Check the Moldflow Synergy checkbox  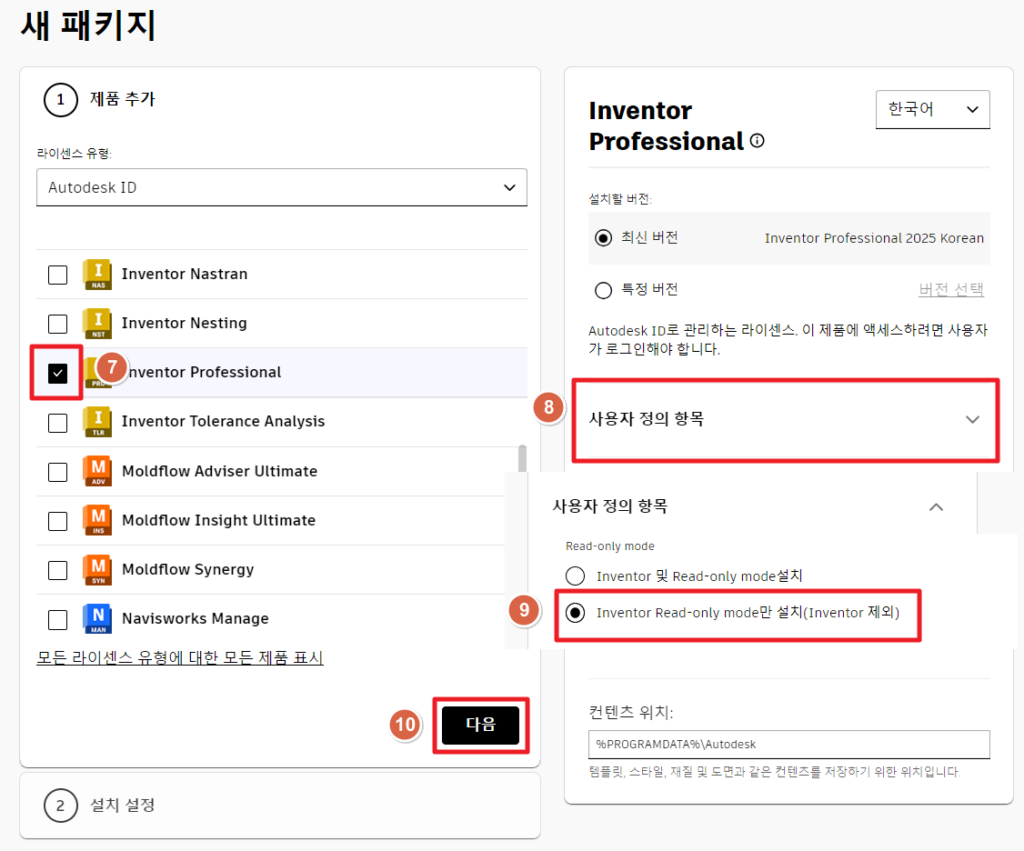point(57,570)
